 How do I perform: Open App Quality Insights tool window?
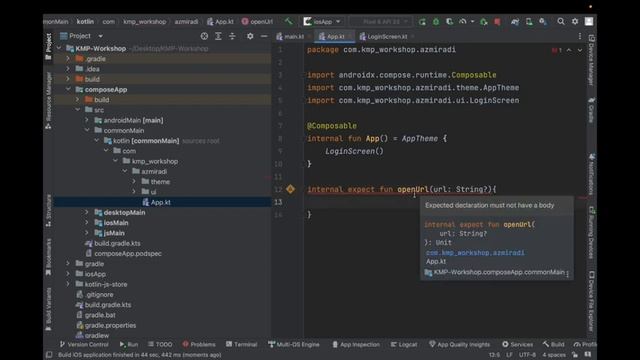click(x=459, y=344)
